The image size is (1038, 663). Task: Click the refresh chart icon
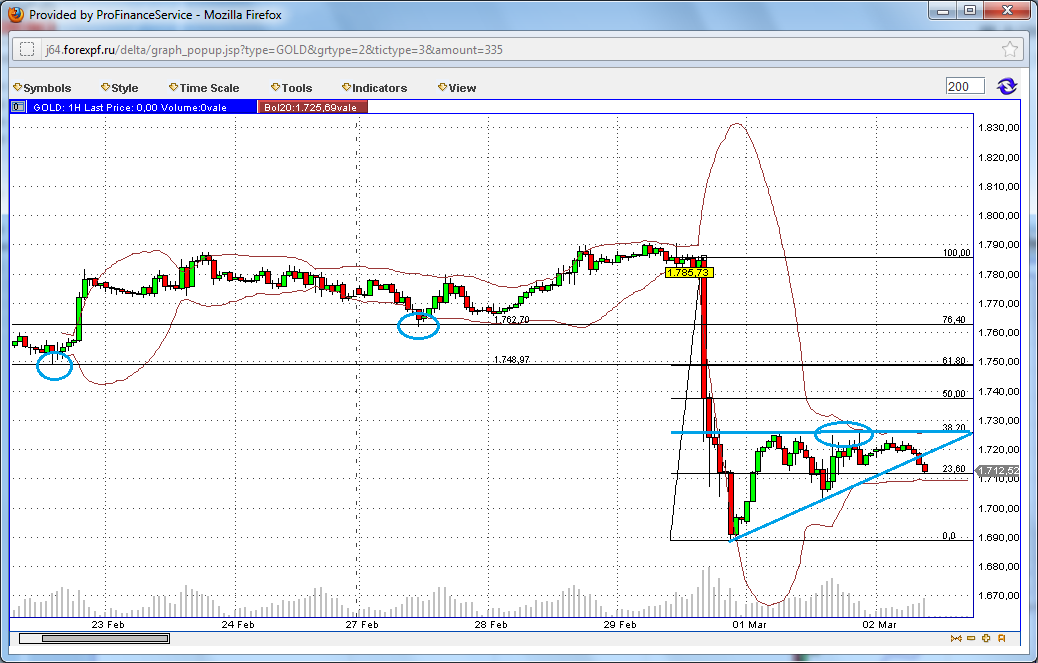click(x=1007, y=87)
